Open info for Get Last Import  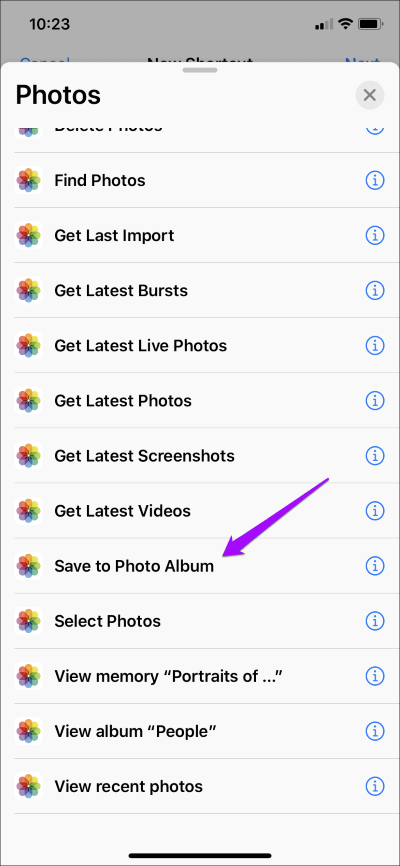click(375, 235)
